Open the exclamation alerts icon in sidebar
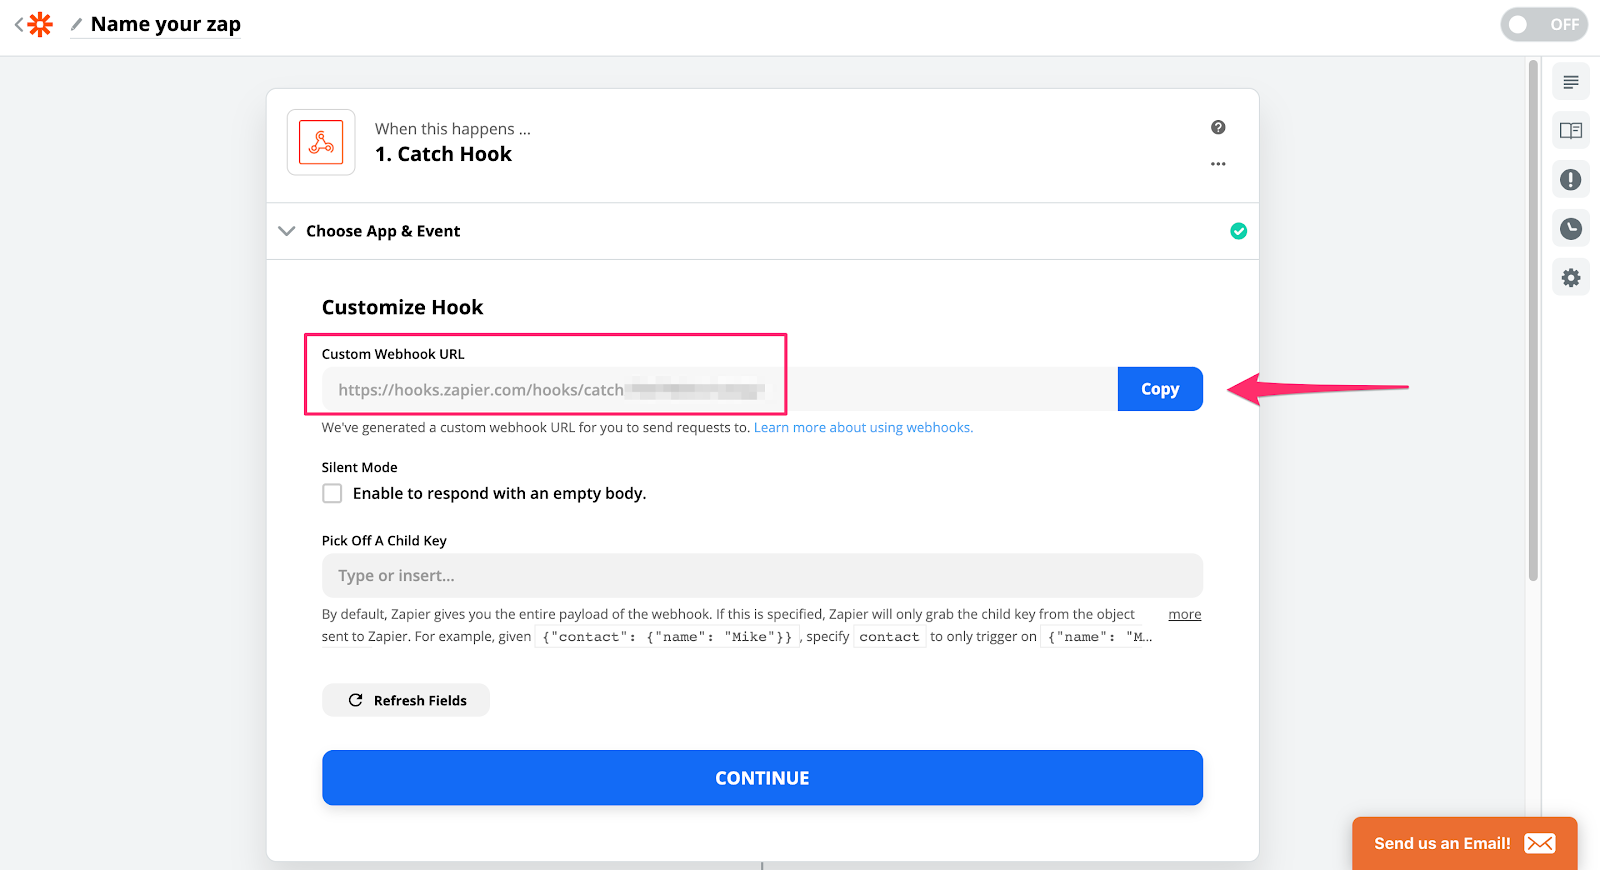Image resolution: width=1600 pixels, height=870 pixels. [x=1570, y=180]
